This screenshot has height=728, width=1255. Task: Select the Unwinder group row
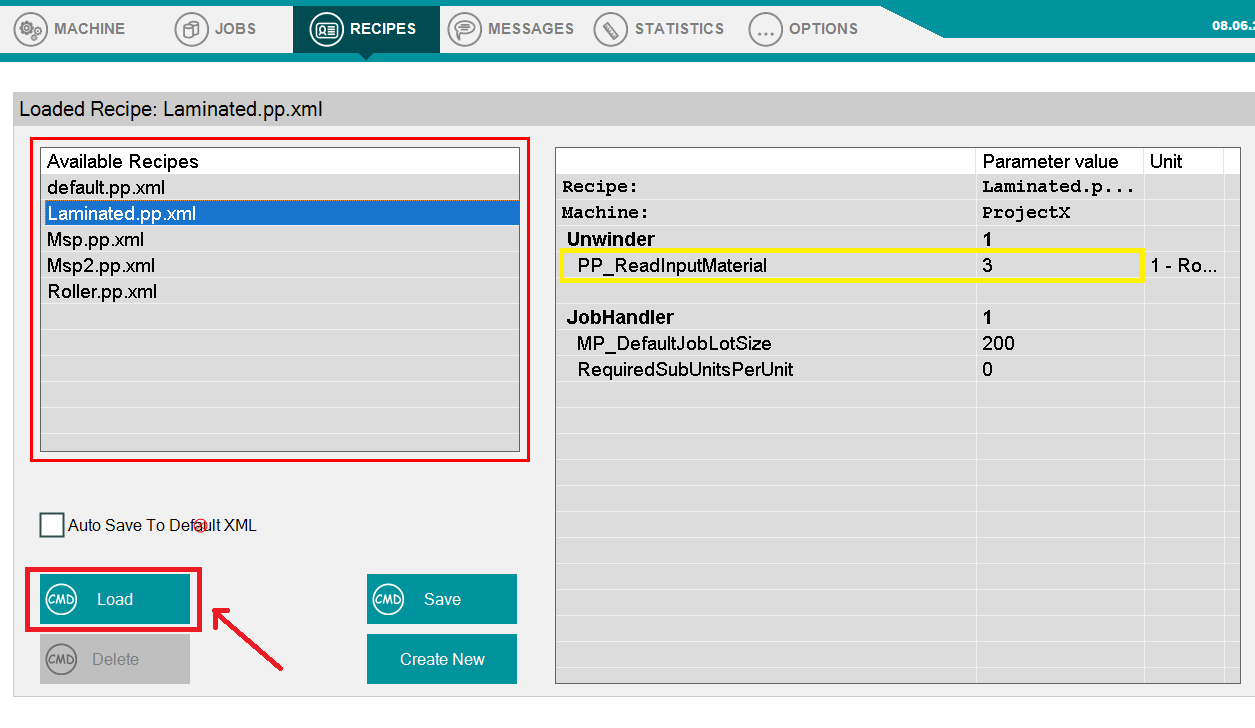click(611, 239)
